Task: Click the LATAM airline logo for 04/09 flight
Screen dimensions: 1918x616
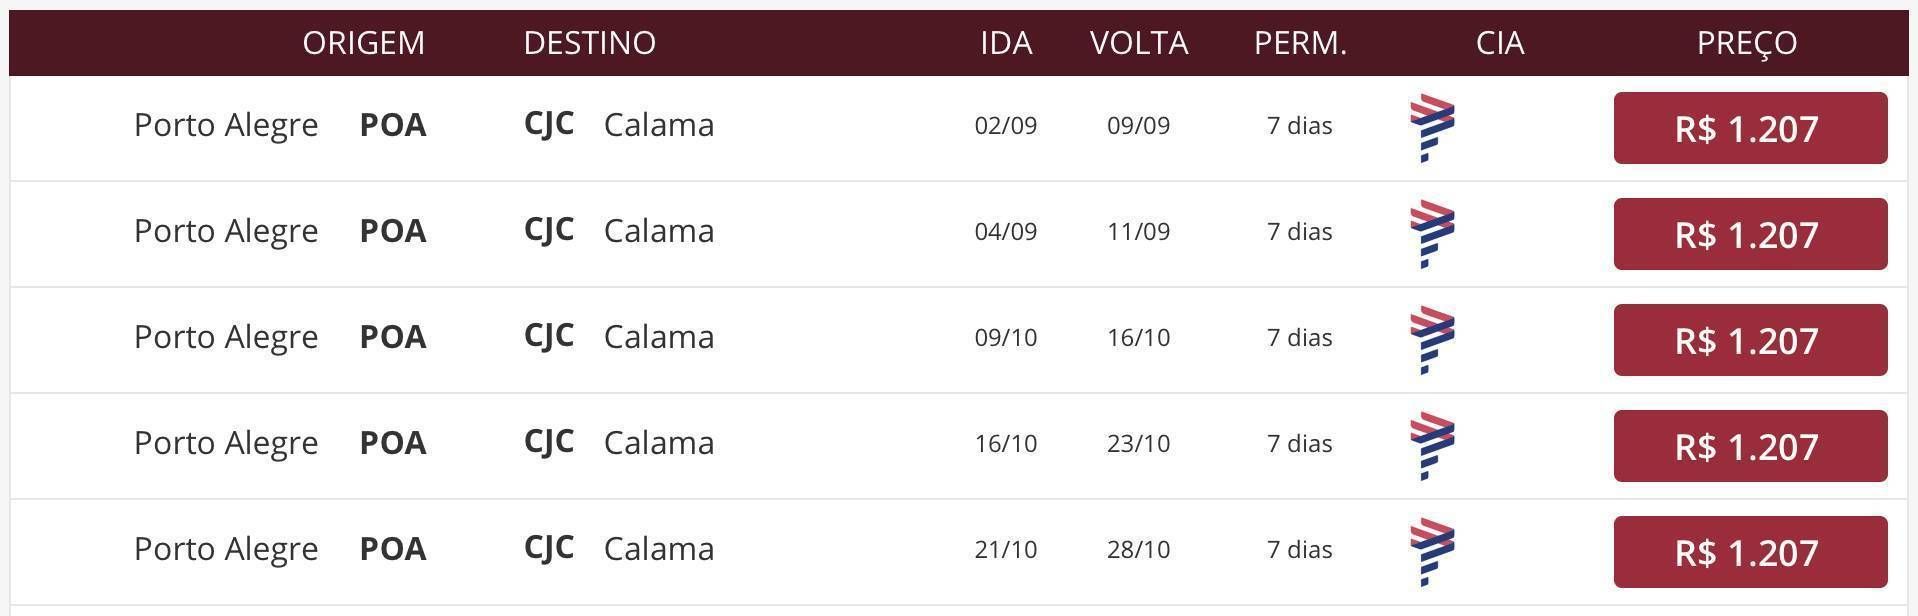Action: coord(1432,234)
